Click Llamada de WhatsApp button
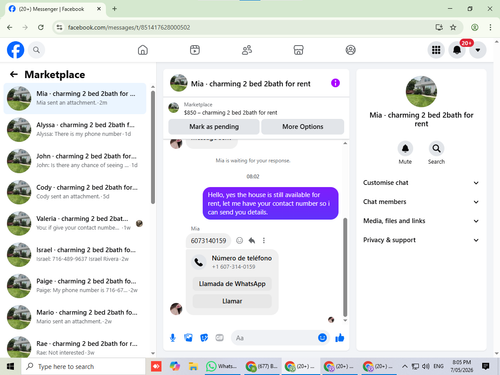500x375 pixels. coord(232,284)
